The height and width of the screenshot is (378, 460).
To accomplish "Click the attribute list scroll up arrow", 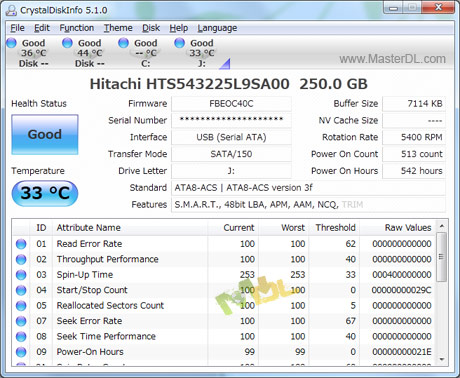I will click(442, 226).
